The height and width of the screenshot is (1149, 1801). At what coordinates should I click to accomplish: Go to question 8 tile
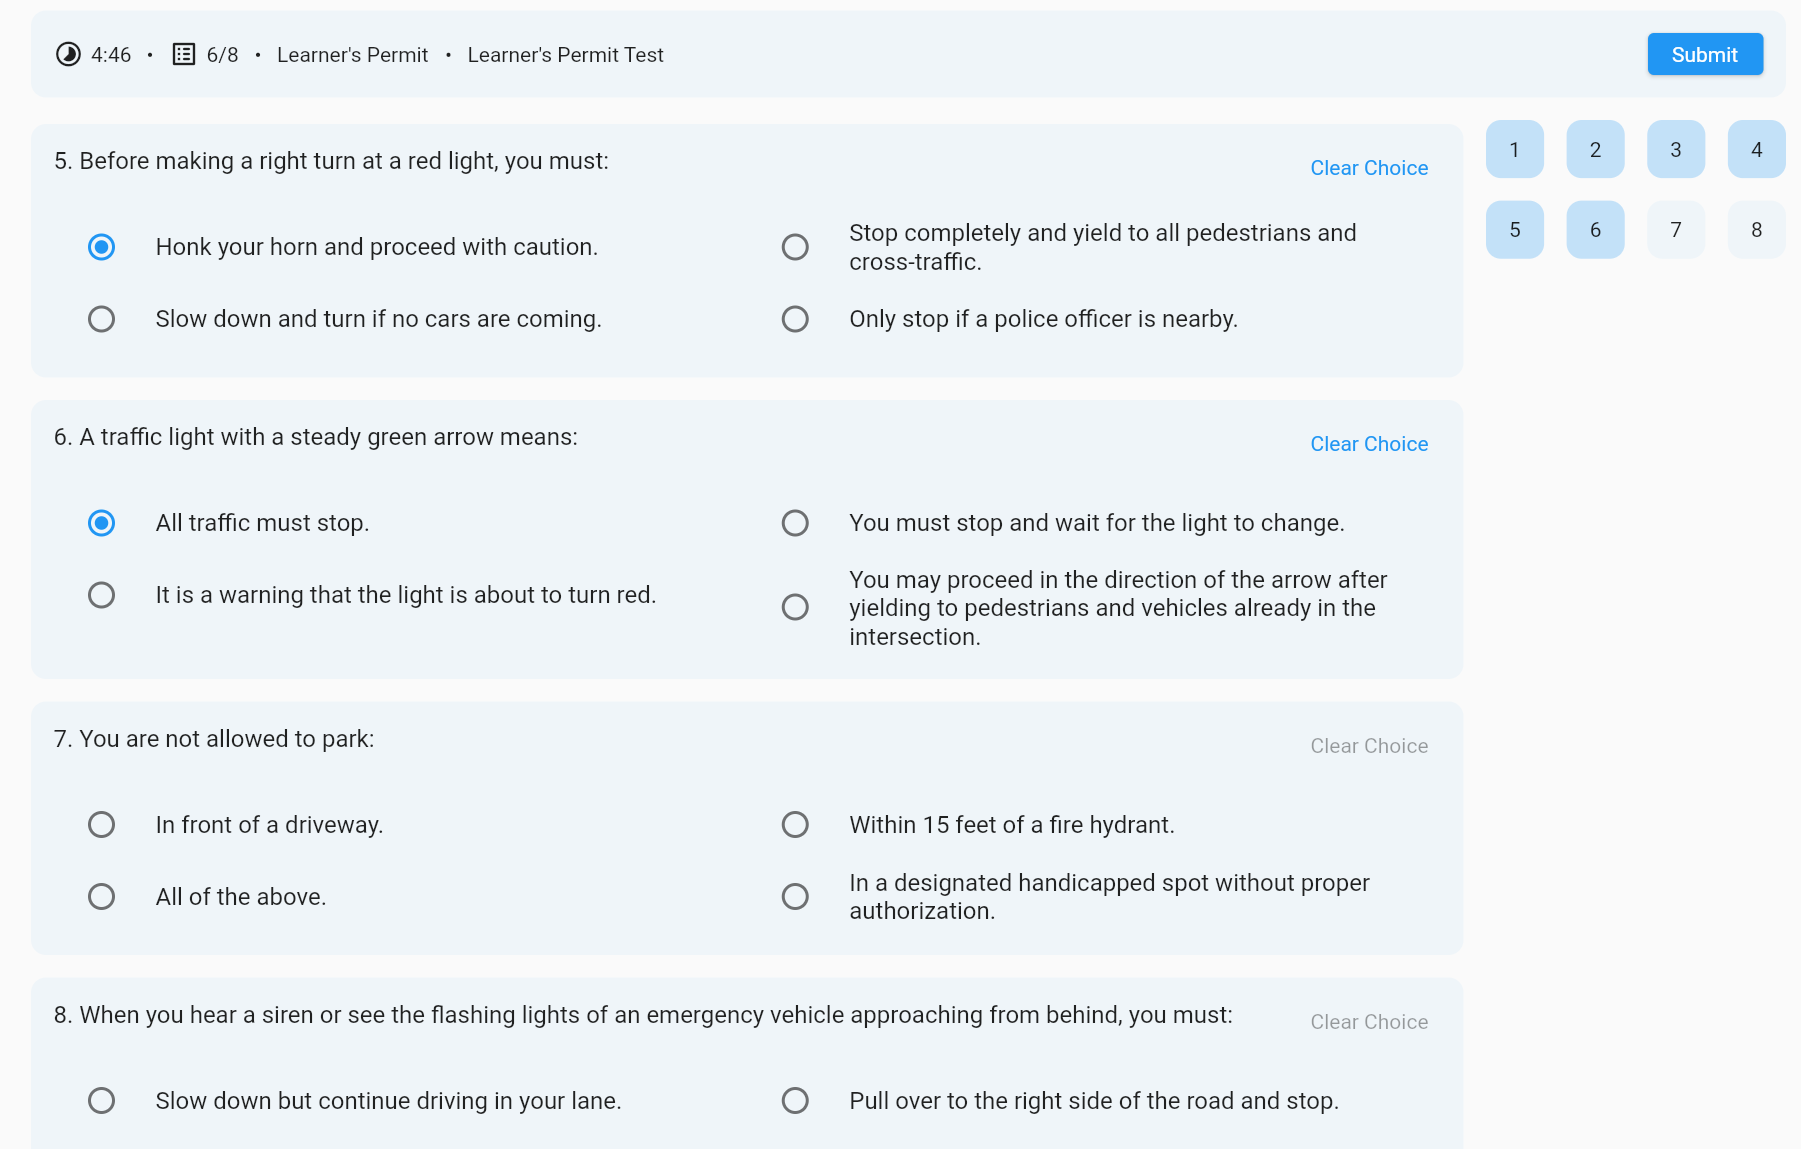(1757, 230)
